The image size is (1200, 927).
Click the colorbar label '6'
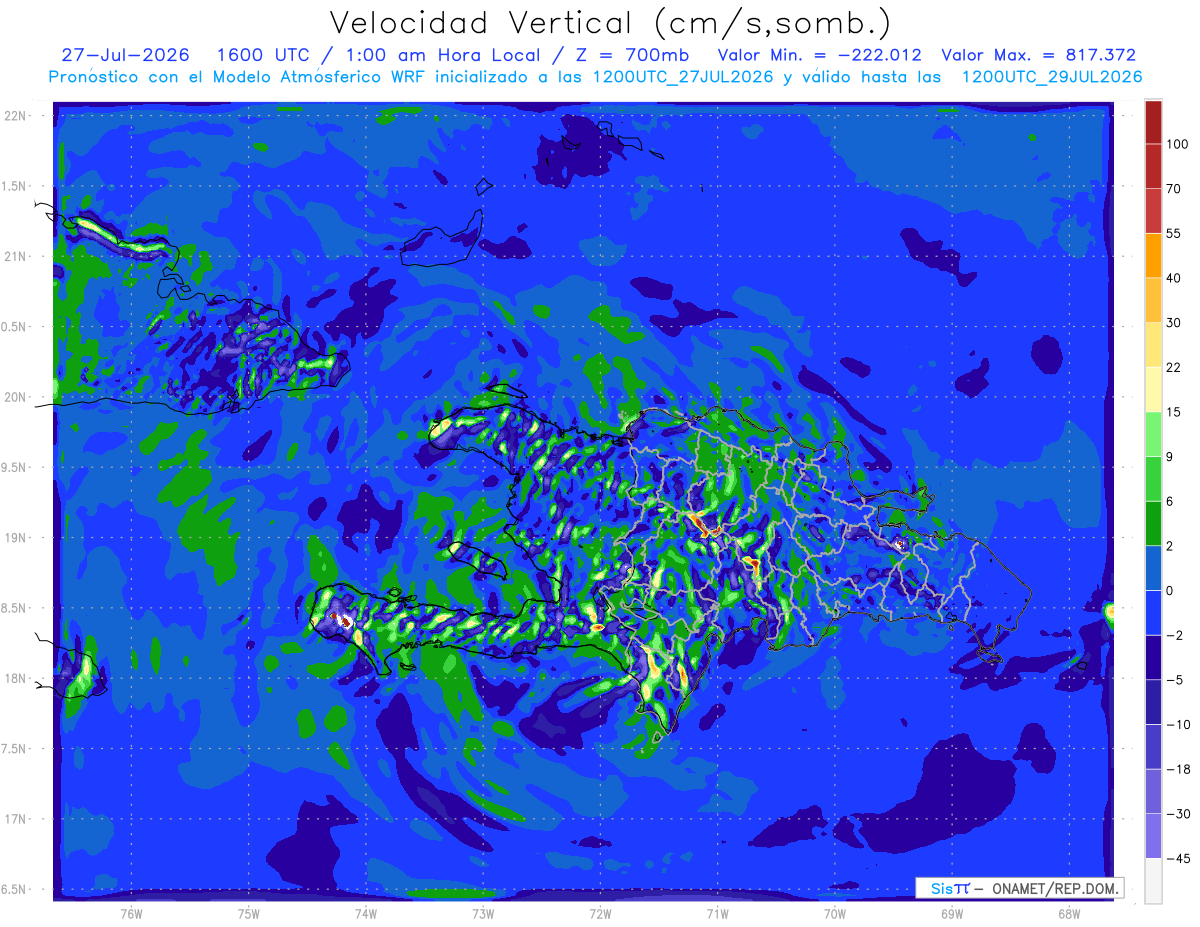click(x=1170, y=501)
